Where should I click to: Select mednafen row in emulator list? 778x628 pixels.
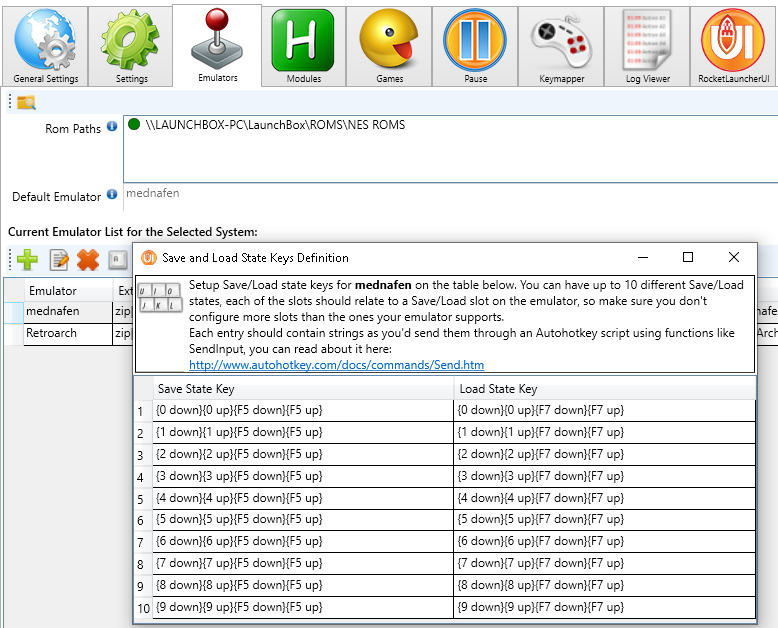[x=68, y=311]
